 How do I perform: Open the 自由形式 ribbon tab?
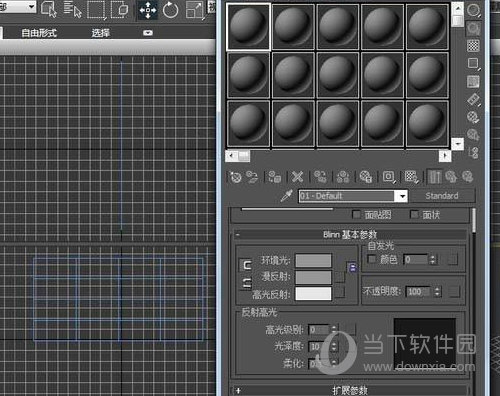(39, 33)
